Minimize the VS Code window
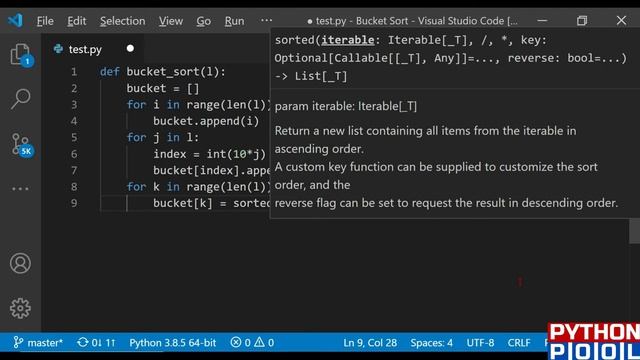This screenshot has height=360, width=640. [542, 20]
